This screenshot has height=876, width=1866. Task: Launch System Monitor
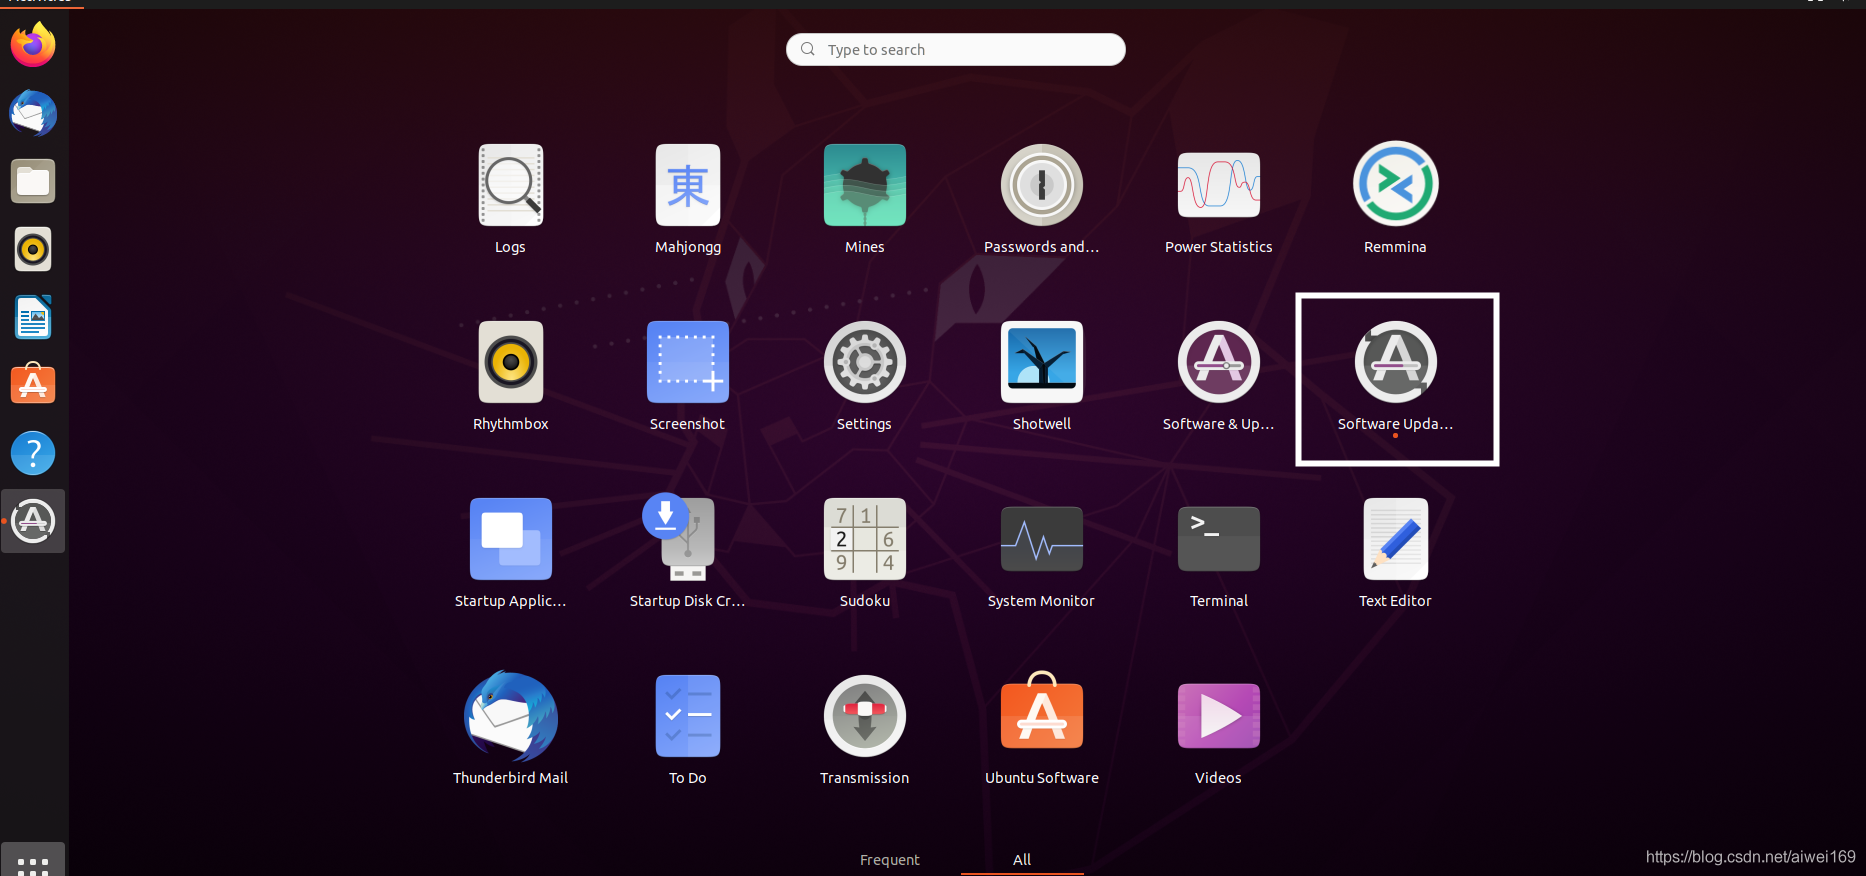click(x=1042, y=540)
